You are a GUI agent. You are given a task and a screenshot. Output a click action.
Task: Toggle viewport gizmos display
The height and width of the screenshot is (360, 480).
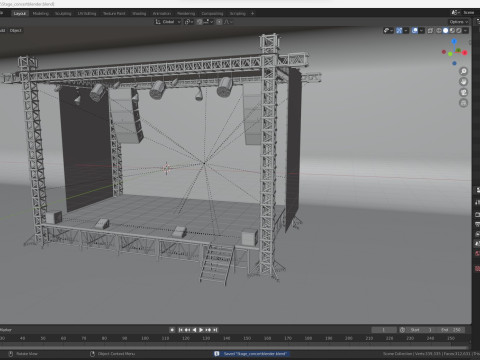pyautogui.click(x=399, y=30)
